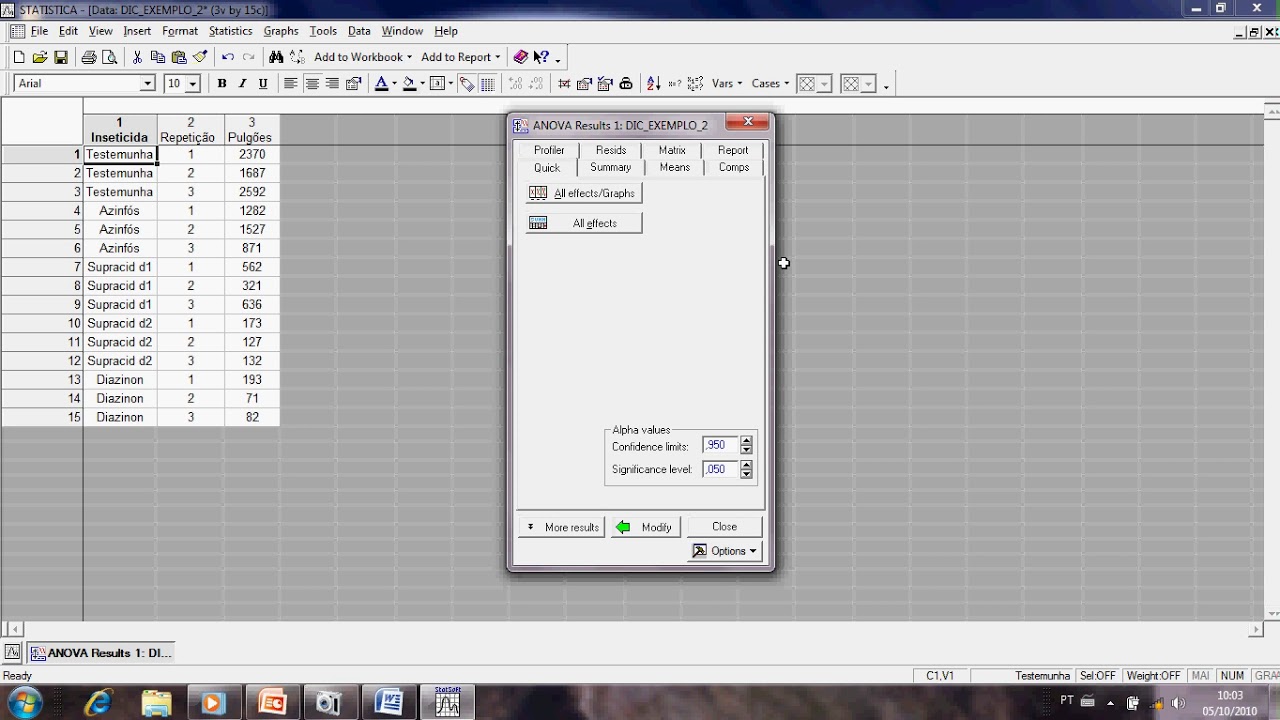The height and width of the screenshot is (720, 1280).
Task: Sort data with the A-Z sort icon
Action: click(653, 84)
